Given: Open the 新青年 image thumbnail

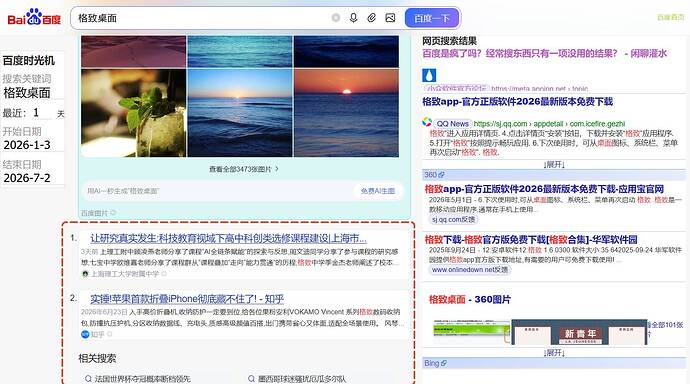Looking at the screenshot, I should click(579, 332).
